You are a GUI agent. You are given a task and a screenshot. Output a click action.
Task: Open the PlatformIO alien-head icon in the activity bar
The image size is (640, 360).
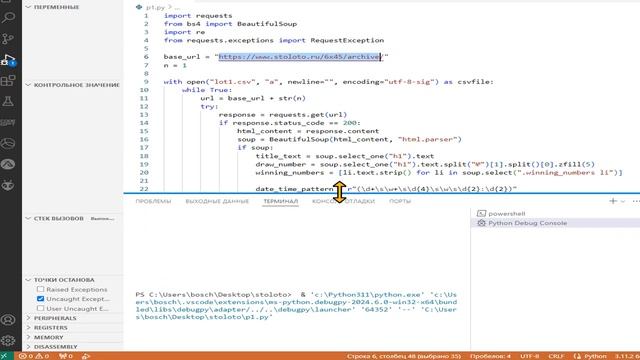(8, 185)
